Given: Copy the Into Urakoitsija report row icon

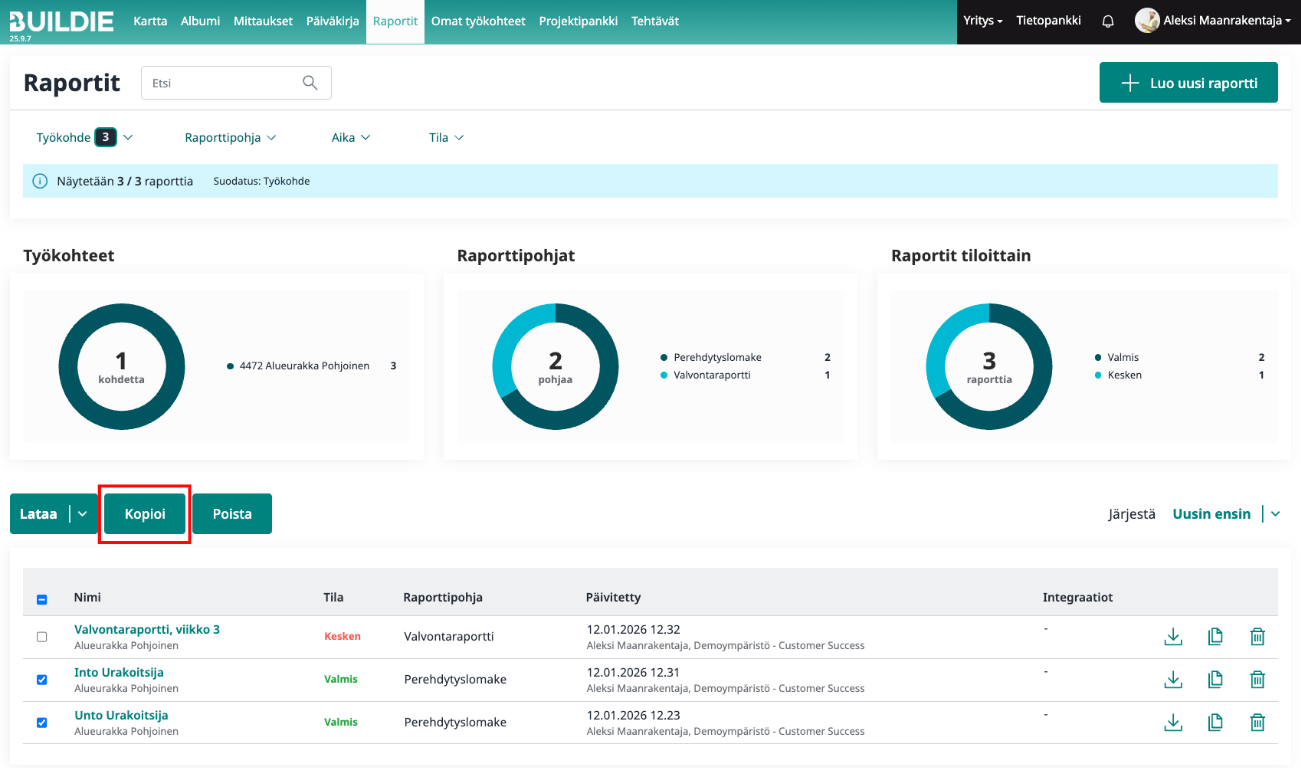Looking at the screenshot, I should tap(1215, 680).
